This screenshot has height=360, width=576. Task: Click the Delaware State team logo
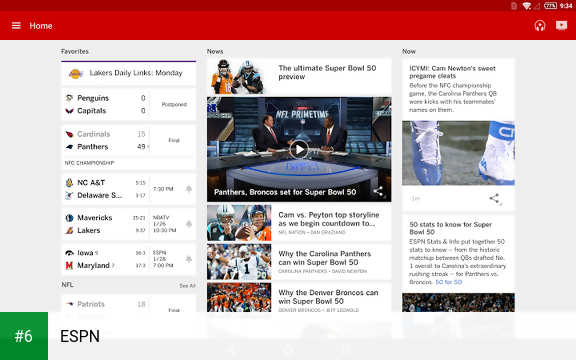pos(69,195)
